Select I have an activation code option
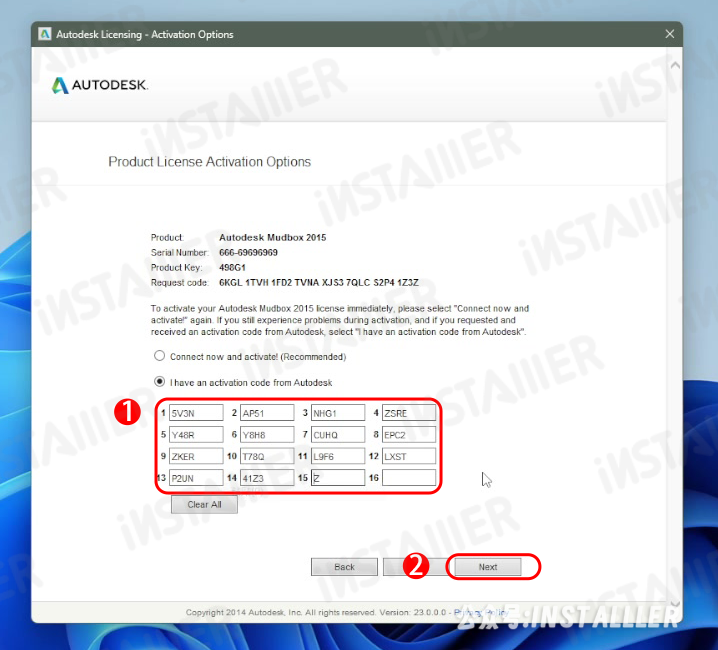Image resolution: width=718 pixels, height=650 pixels. 159,382
